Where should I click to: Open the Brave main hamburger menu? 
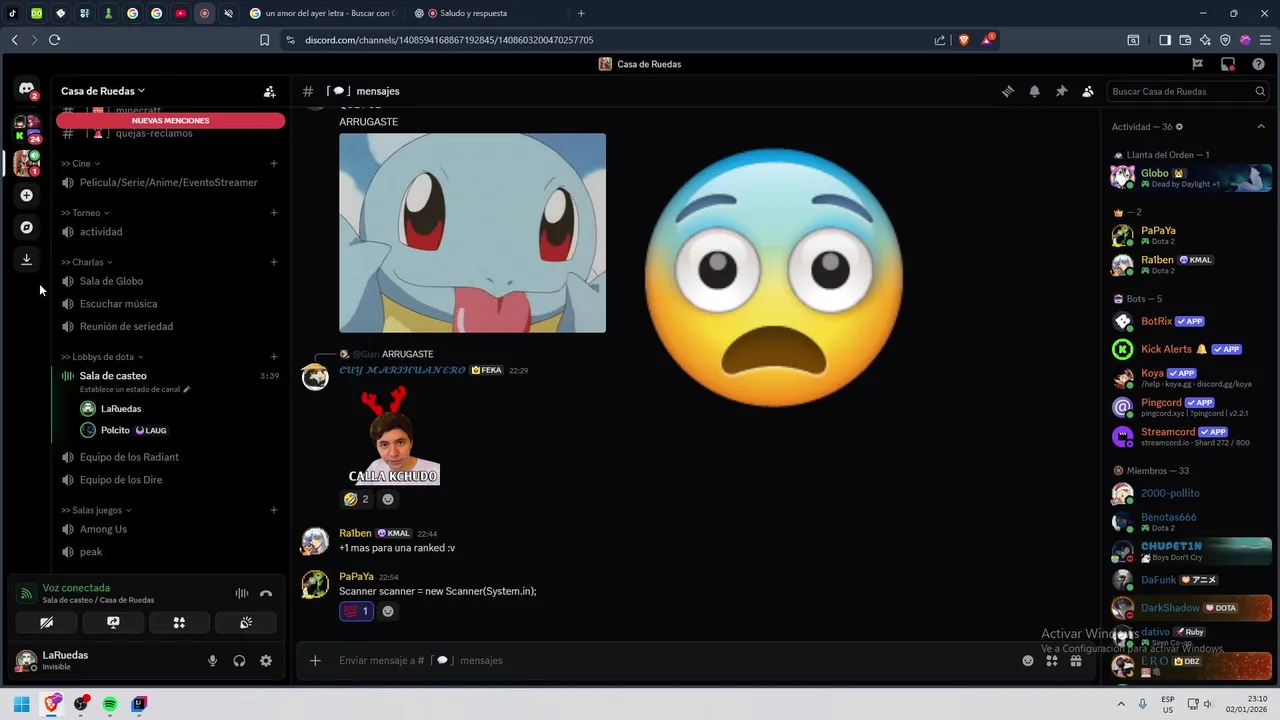click(x=1264, y=40)
